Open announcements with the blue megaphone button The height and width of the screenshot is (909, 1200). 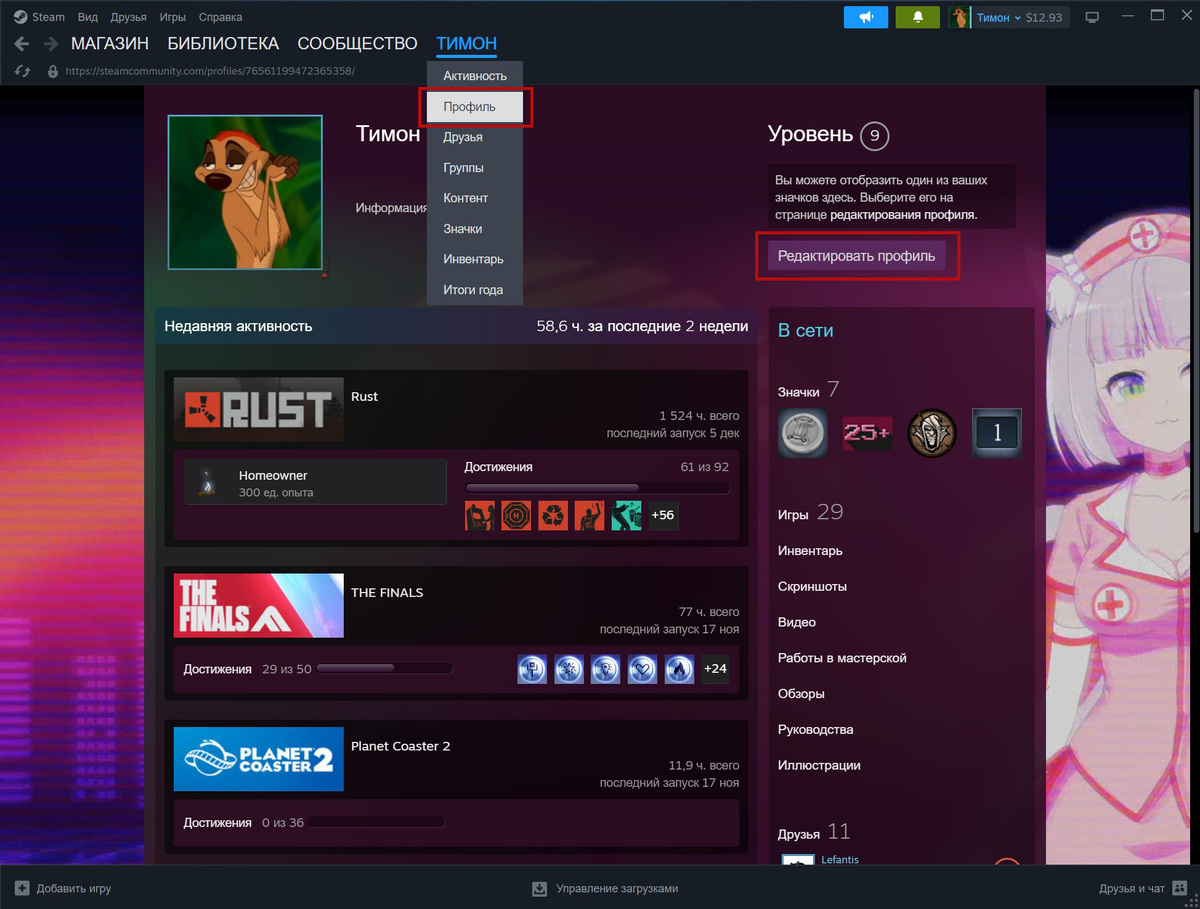866,17
